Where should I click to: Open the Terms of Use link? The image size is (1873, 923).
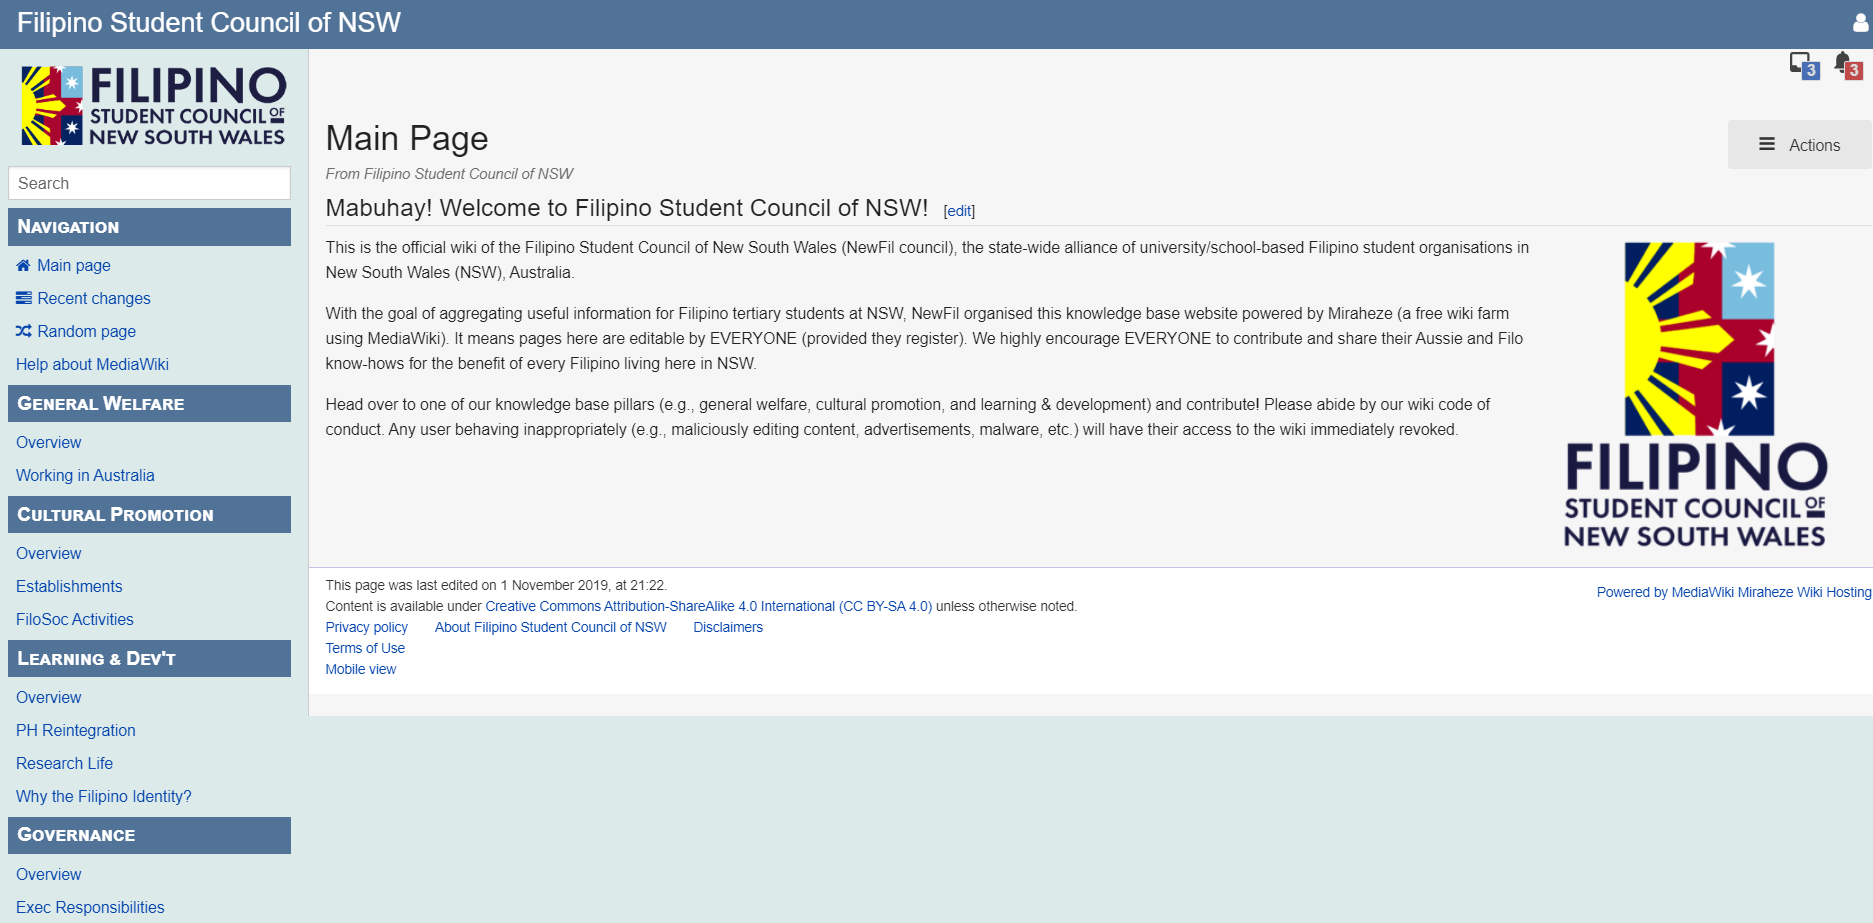tap(365, 648)
